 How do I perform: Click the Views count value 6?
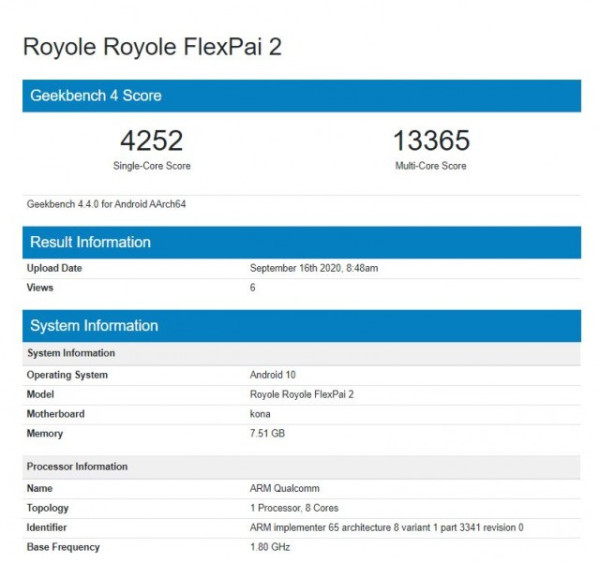(253, 287)
